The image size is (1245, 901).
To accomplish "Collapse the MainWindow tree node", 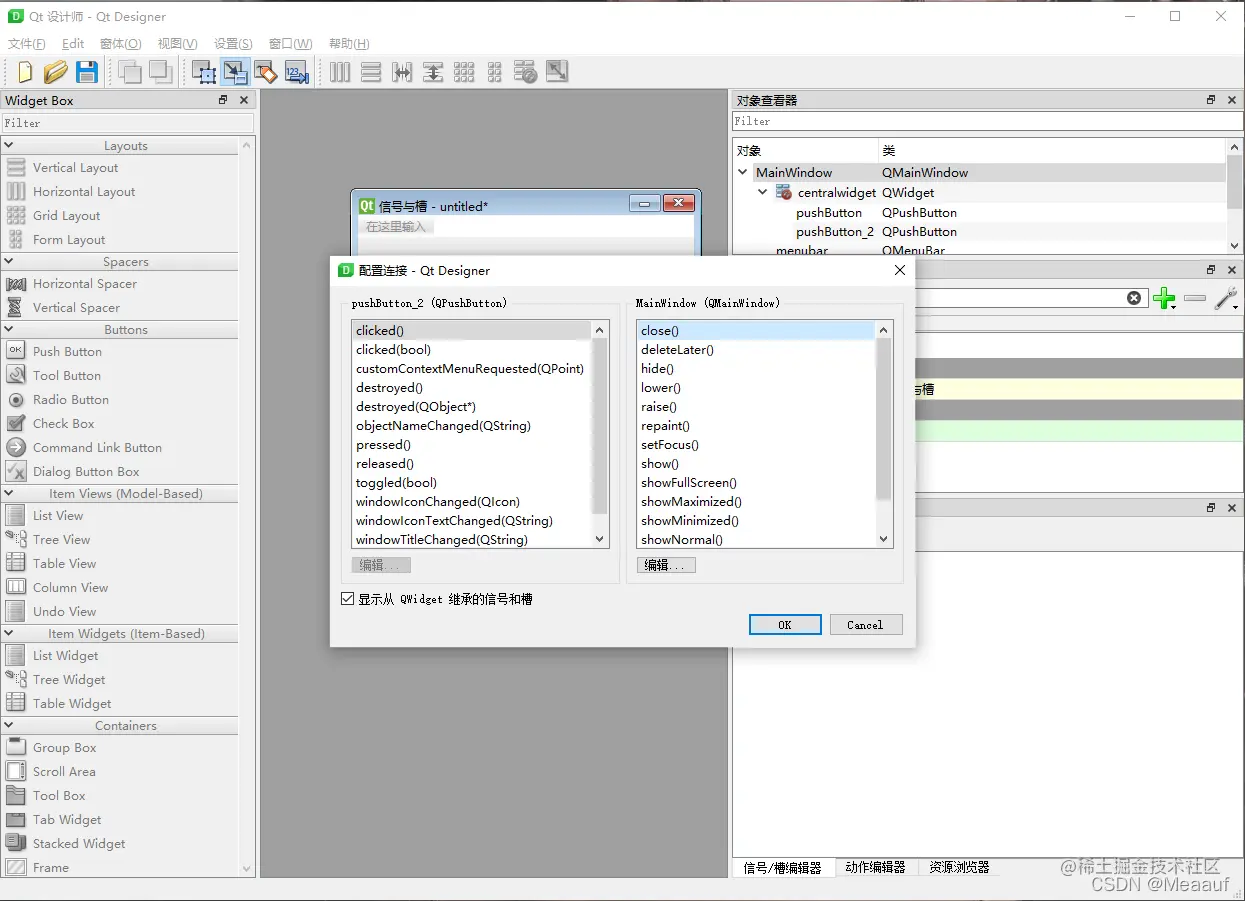I will coord(743,173).
